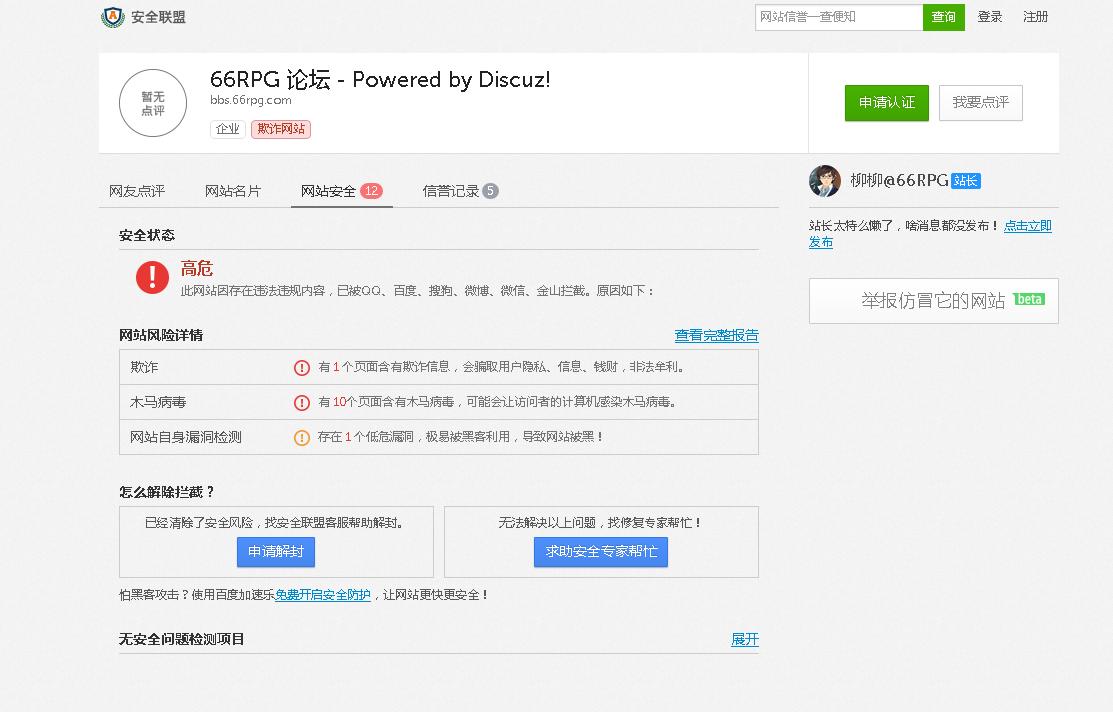Image resolution: width=1113 pixels, height=712 pixels.
Task: Open the 网站名片 tab
Action: (x=233, y=191)
